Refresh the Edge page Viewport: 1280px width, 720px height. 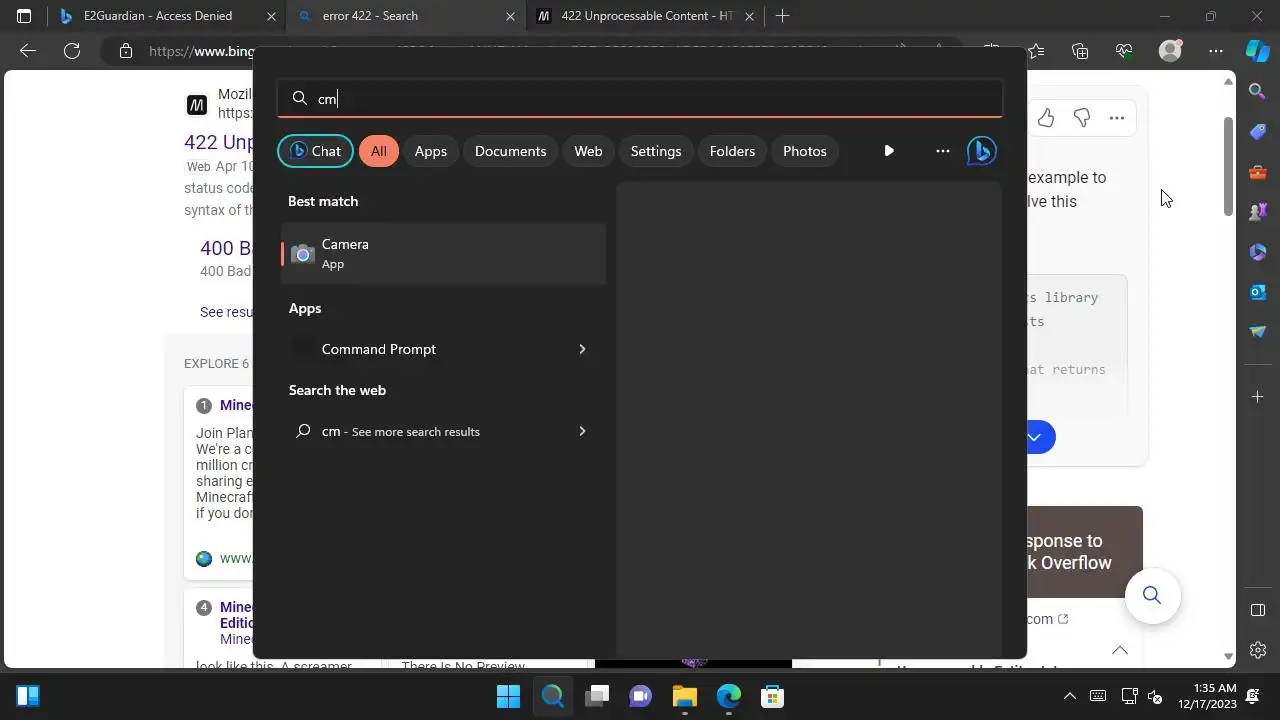pos(72,51)
